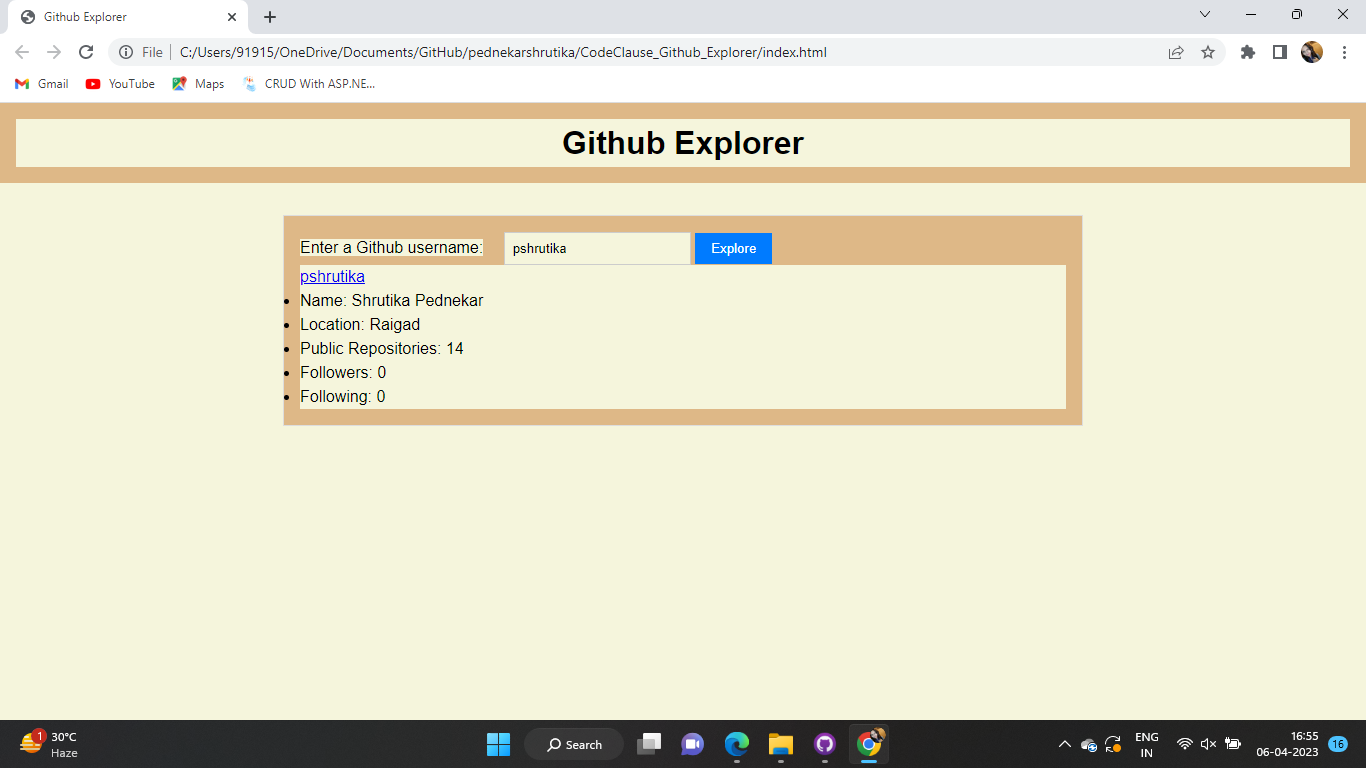
Task: Click the share icon in address bar
Action: click(1177, 51)
